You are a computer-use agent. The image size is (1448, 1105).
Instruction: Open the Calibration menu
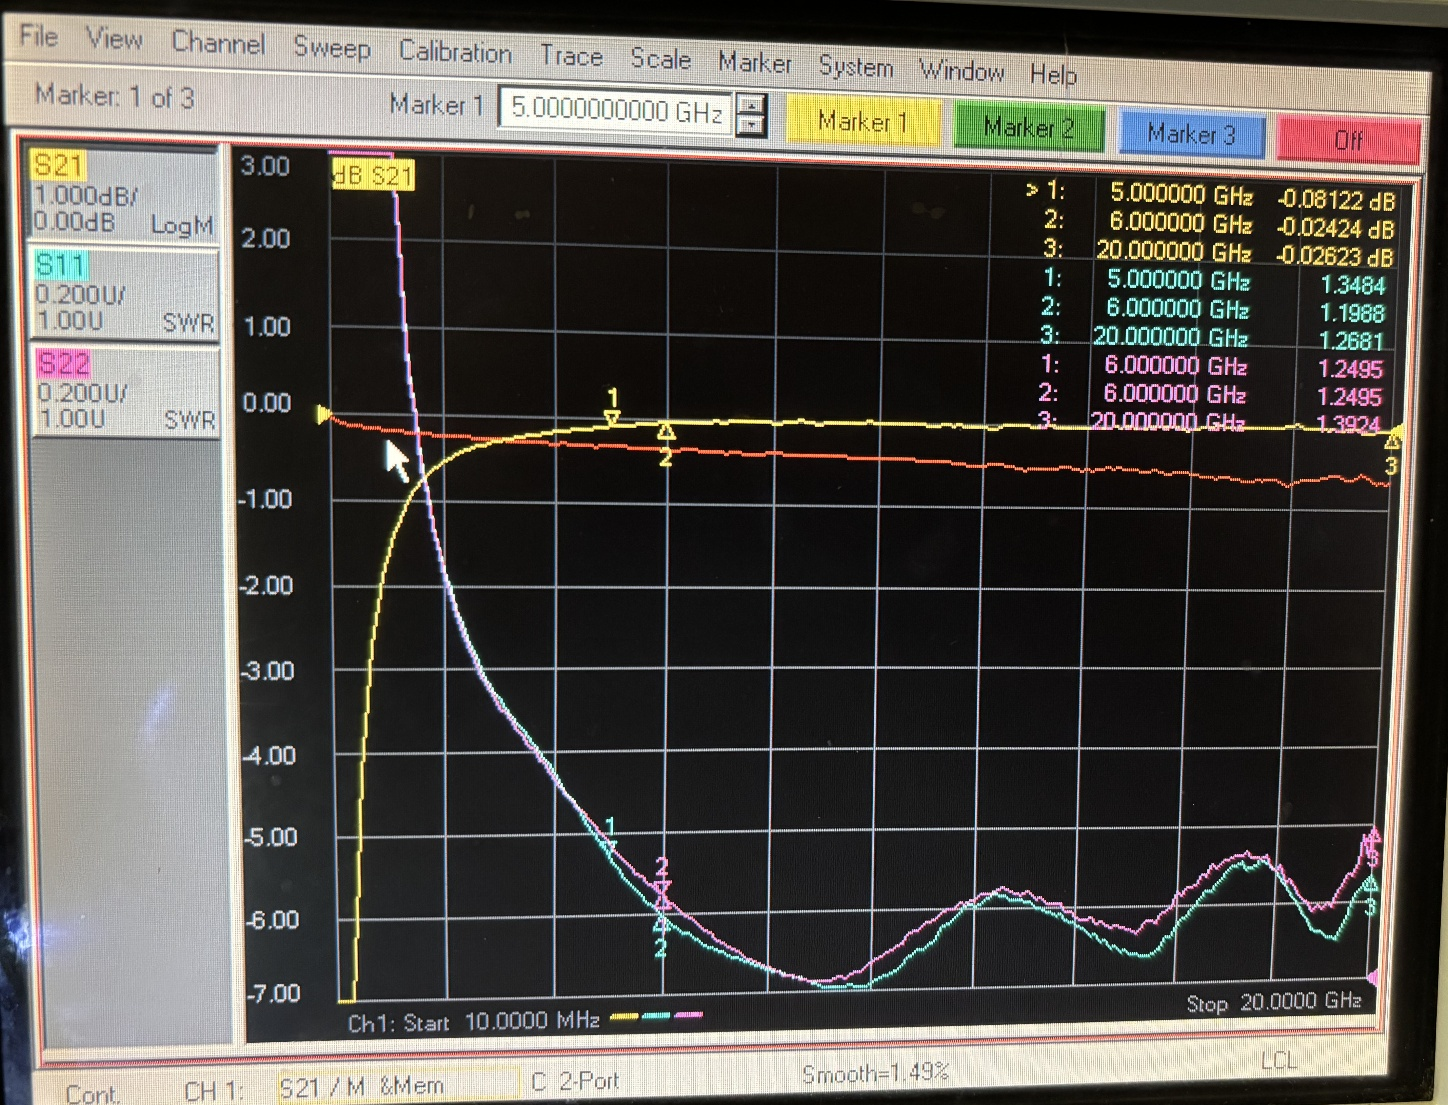(456, 54)
